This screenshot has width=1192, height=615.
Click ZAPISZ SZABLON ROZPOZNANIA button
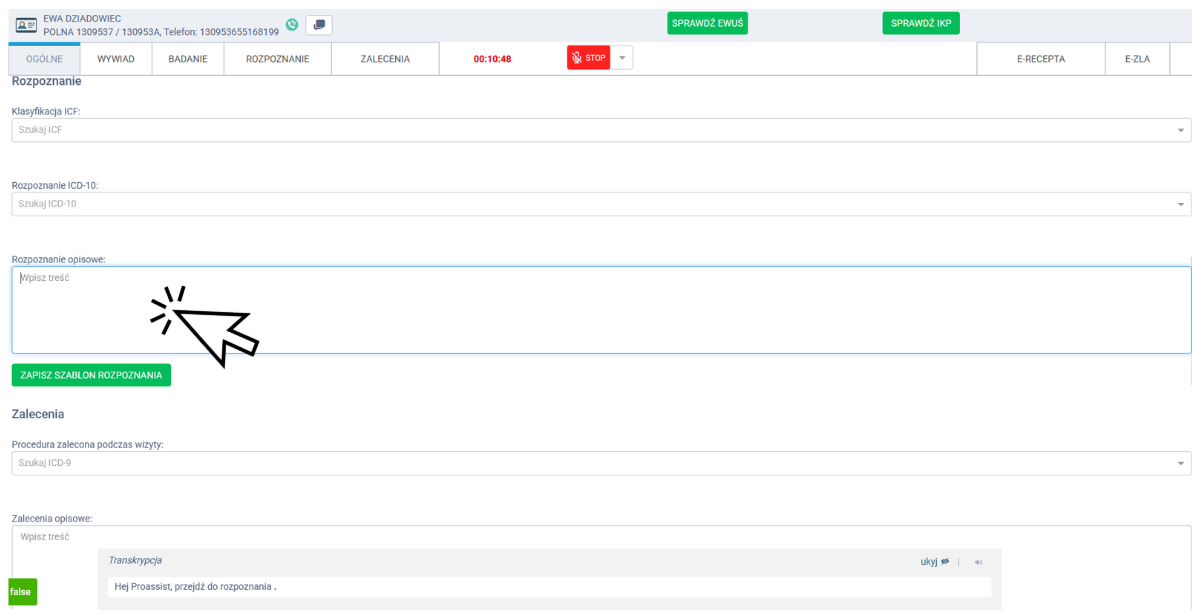click(x=91, y=375)
